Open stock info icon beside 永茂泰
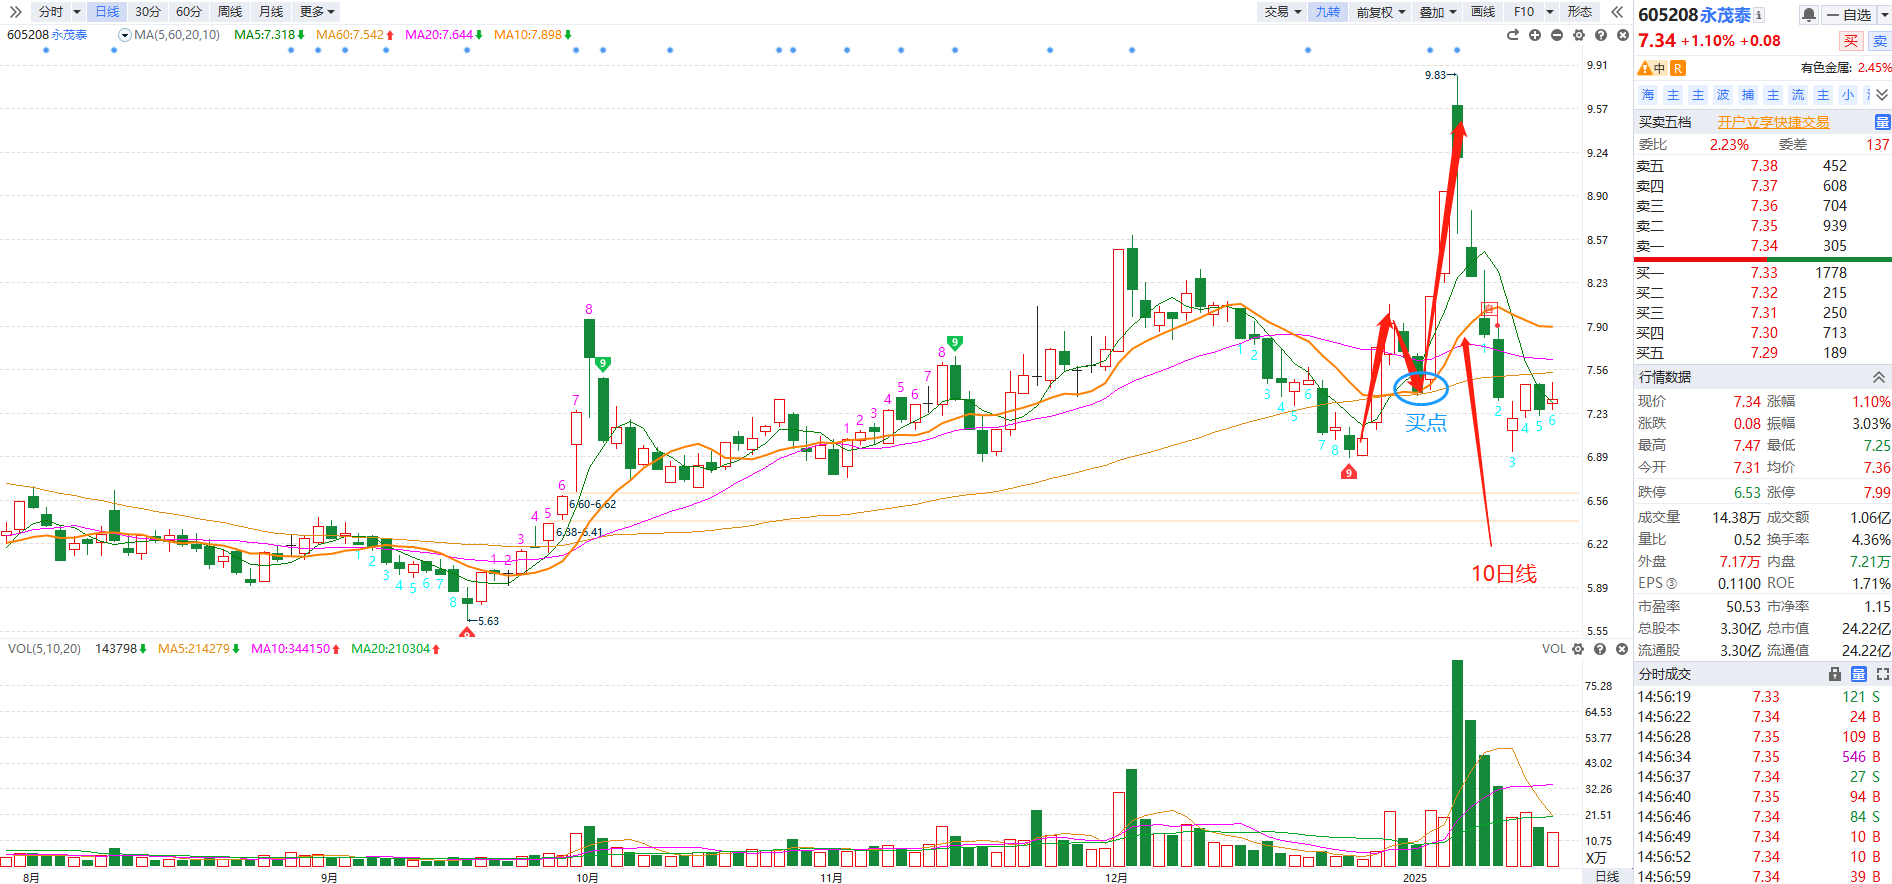This screenshot has height=884, width=1892. coord(1759,15)
